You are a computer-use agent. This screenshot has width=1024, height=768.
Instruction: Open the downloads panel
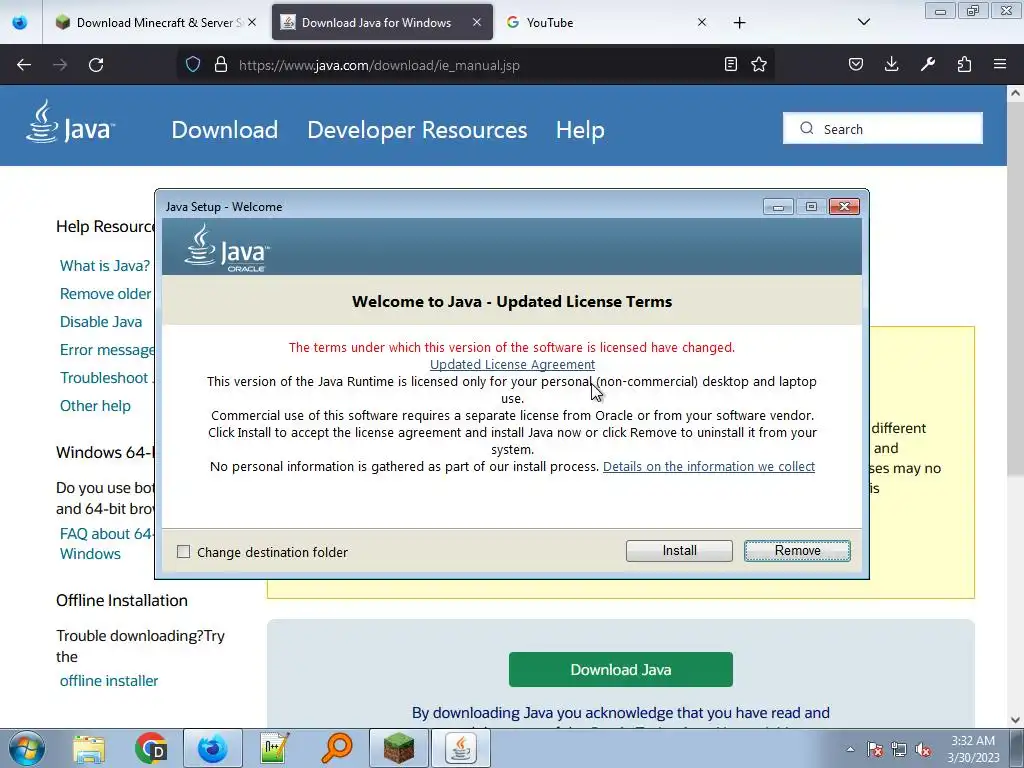tap(891, 64)
